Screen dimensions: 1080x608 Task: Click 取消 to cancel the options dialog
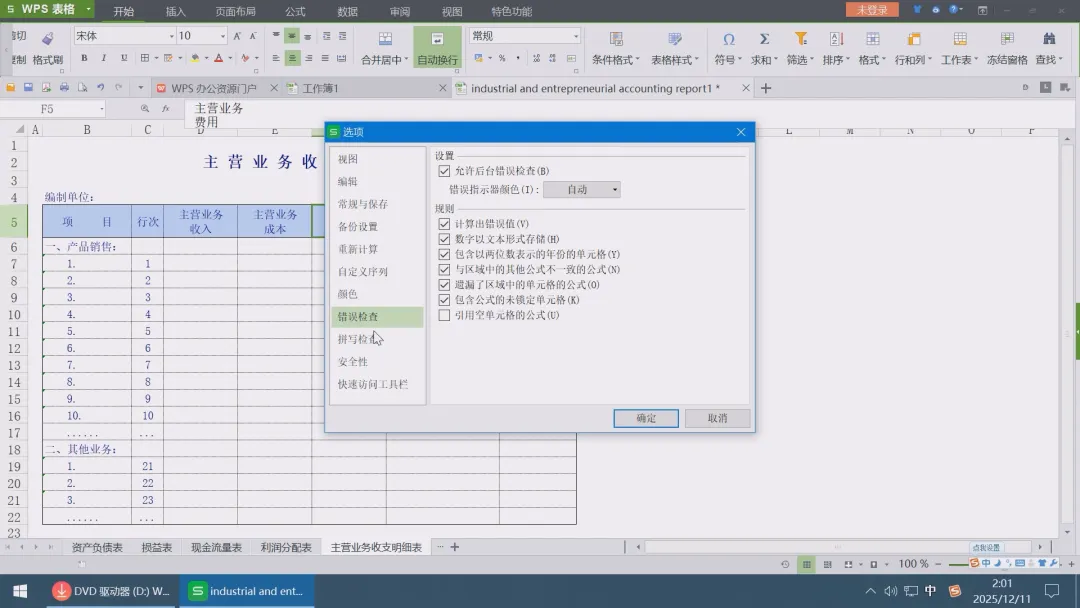click(x=717, y=418)
